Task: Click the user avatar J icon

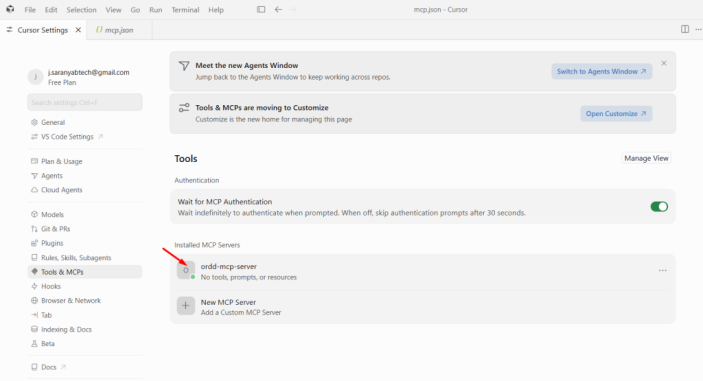Action: point(35,77)
